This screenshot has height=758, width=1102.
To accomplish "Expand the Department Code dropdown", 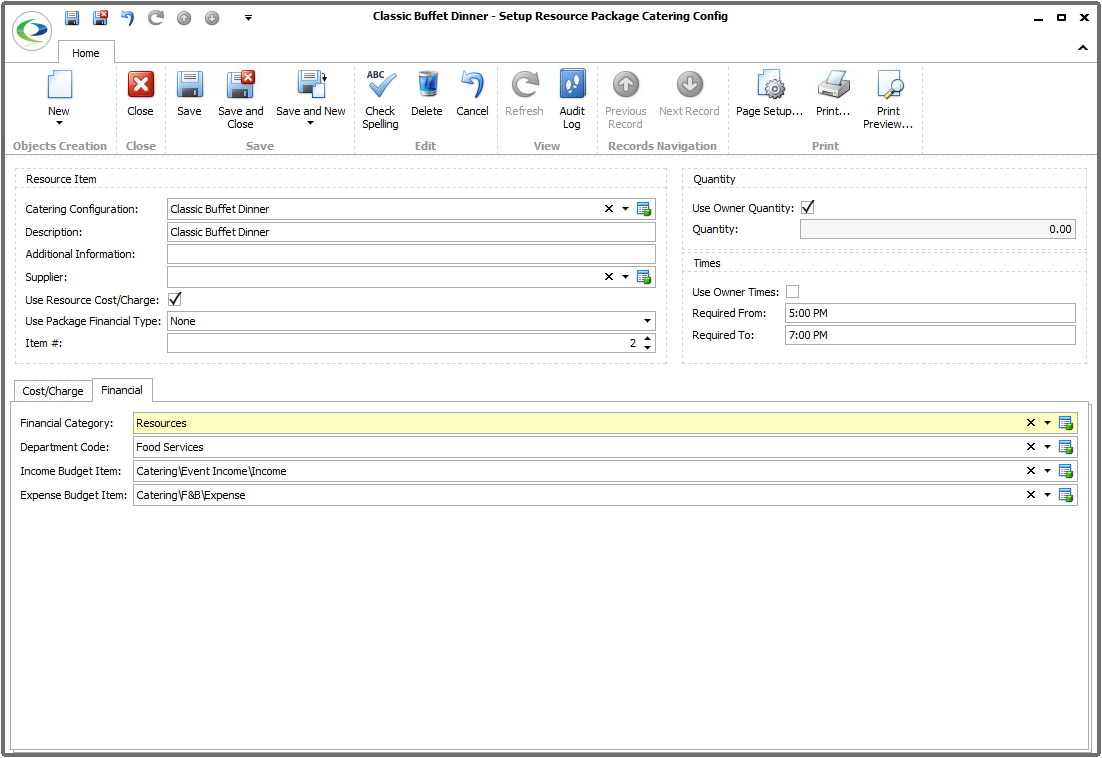I will coord(1047,447).
